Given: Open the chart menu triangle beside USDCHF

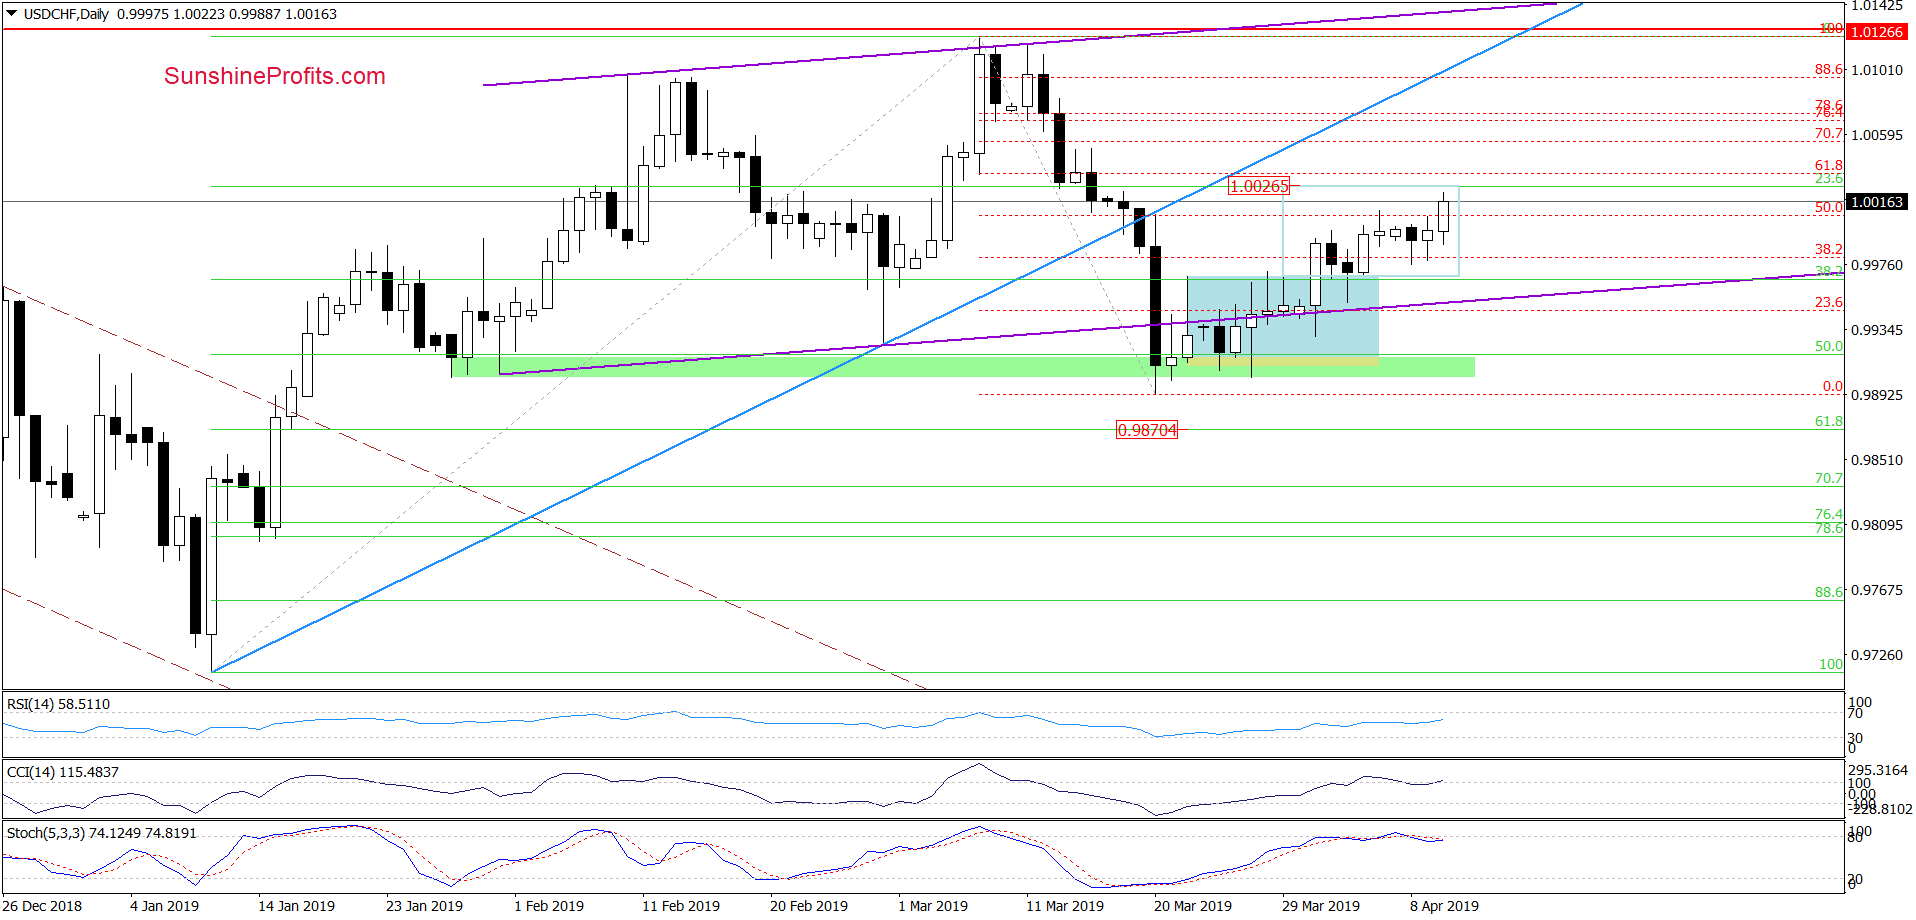Looking at the screenshot, I should tap(11, 14).
